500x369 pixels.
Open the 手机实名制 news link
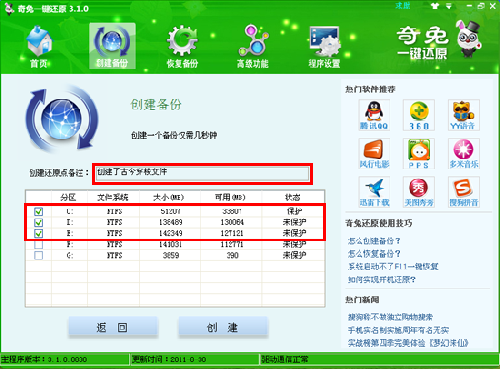click(398, 330)
